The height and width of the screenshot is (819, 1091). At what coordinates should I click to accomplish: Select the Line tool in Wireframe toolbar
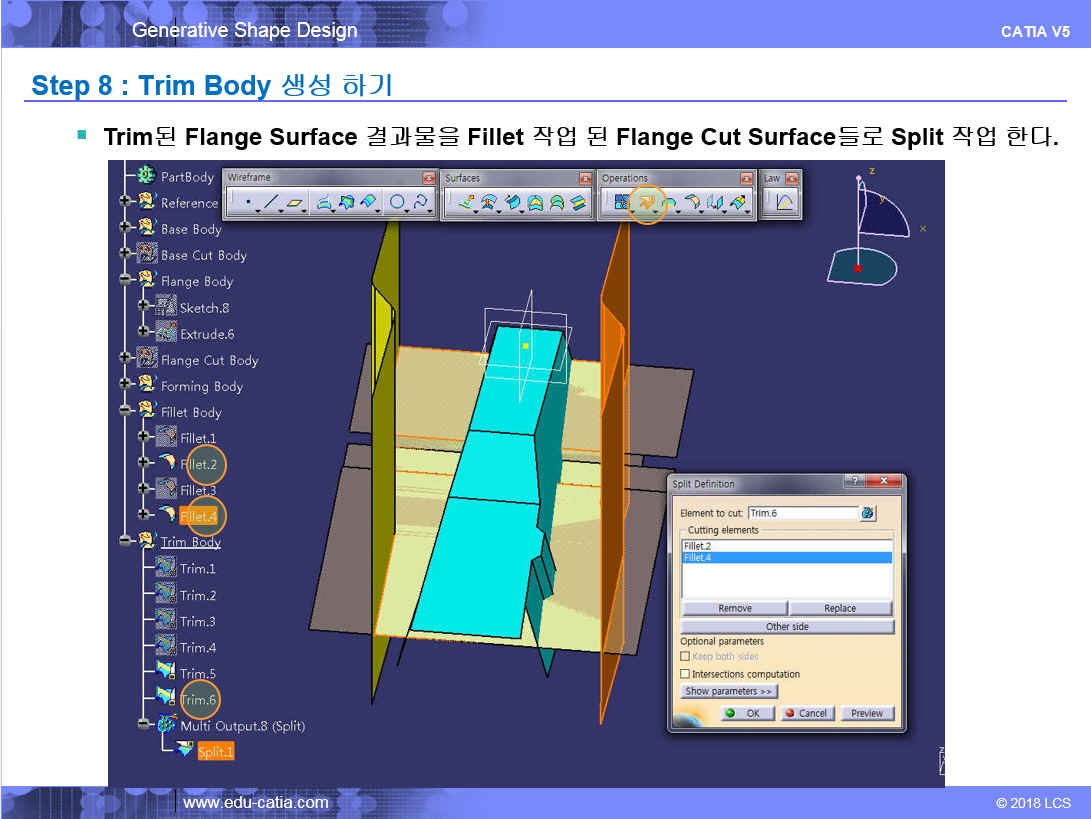272,203
